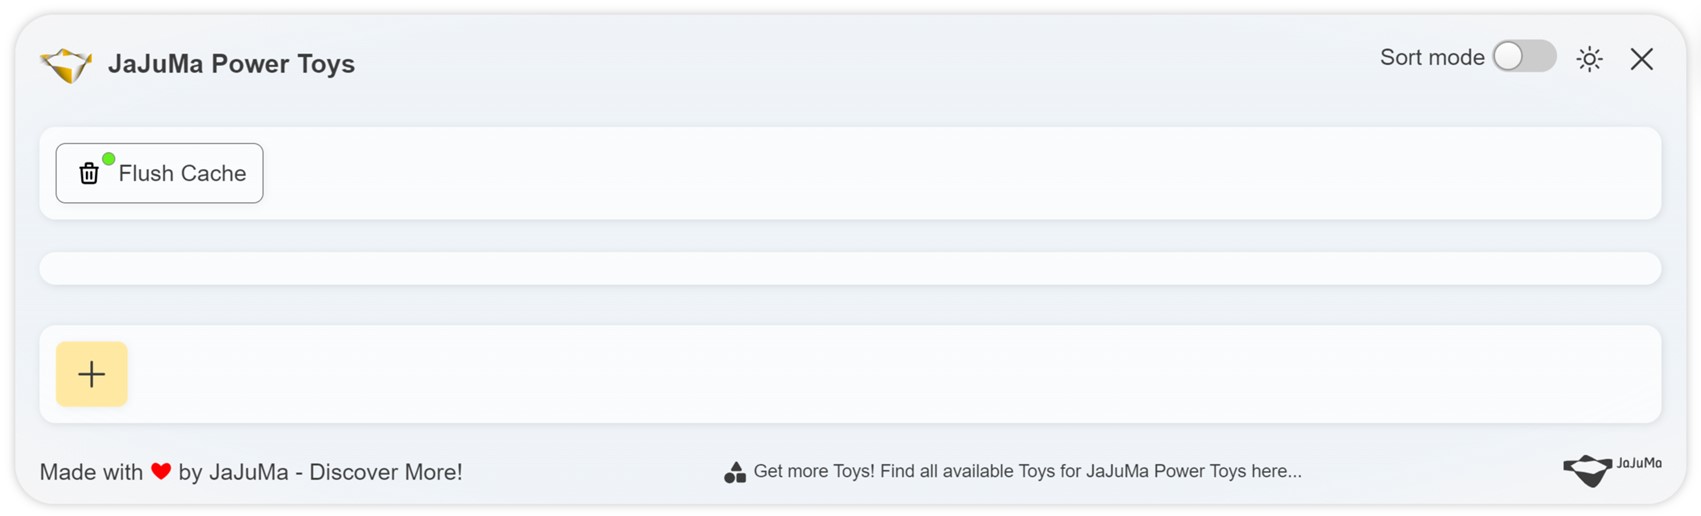Click the shapes icon beside Get more Toys

coord(735,472)
